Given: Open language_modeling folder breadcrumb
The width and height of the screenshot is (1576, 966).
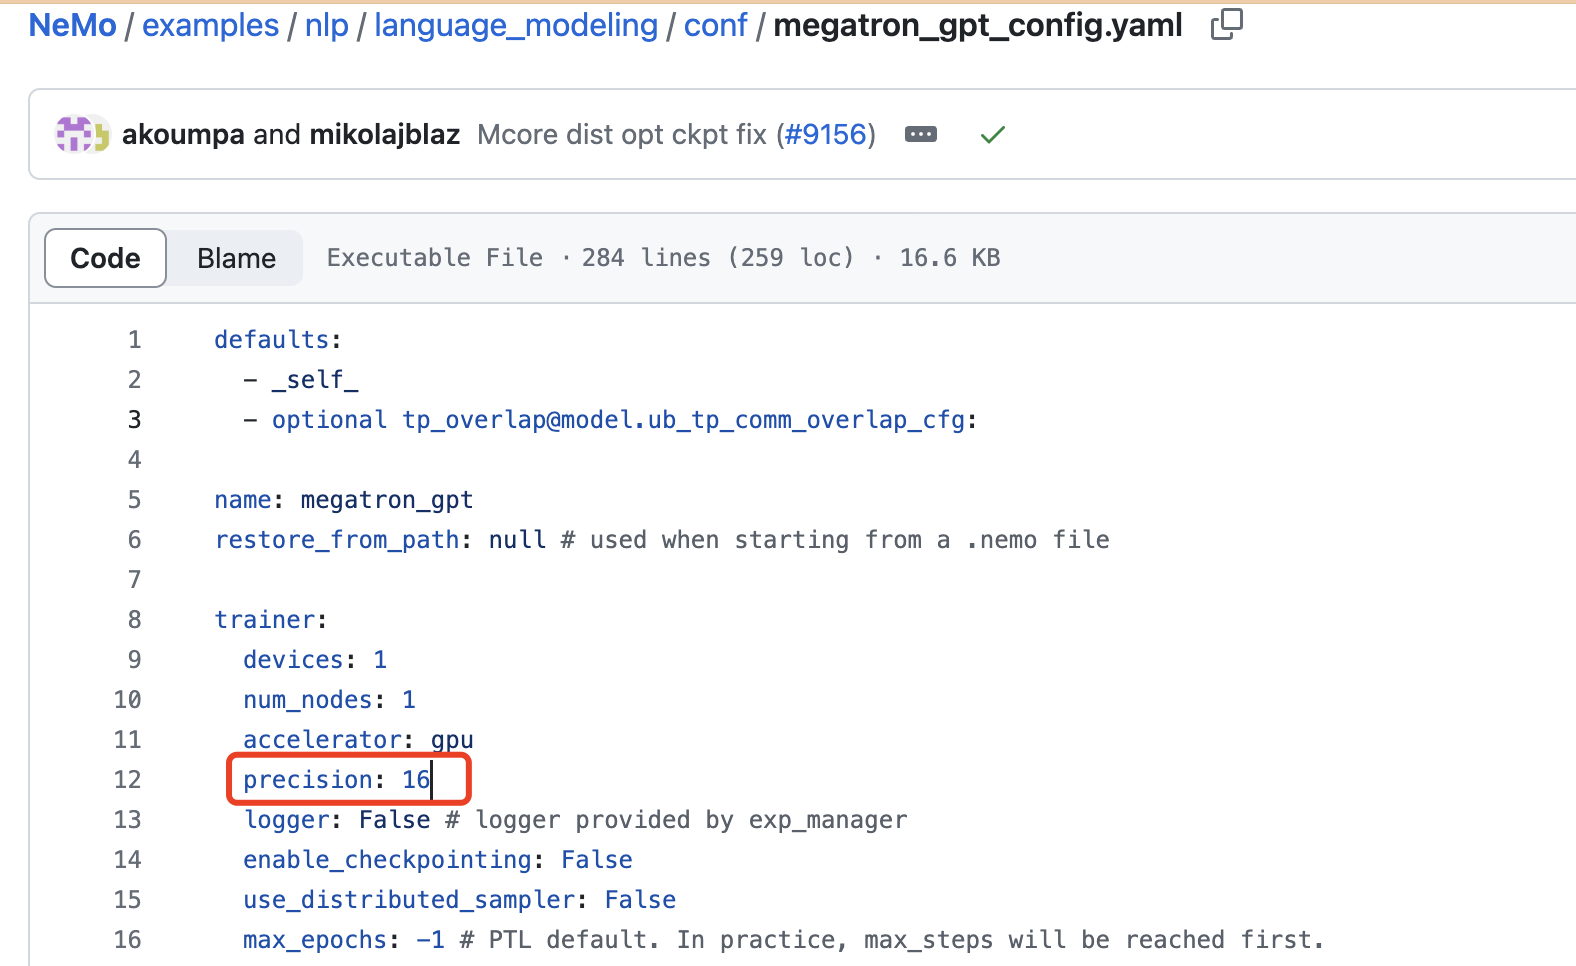Looking at the screenshot, I should [516, 25].
